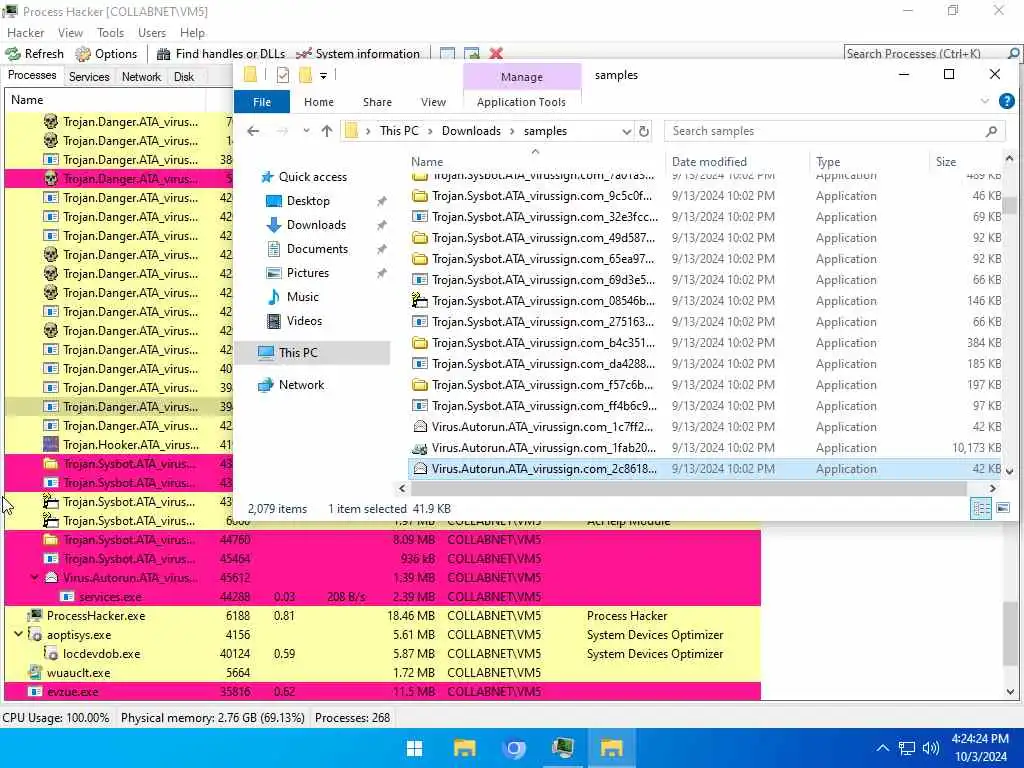Open System information in Process Hacker
Image resolution: width=1024 pixels, height=768 pixels.
358,54
